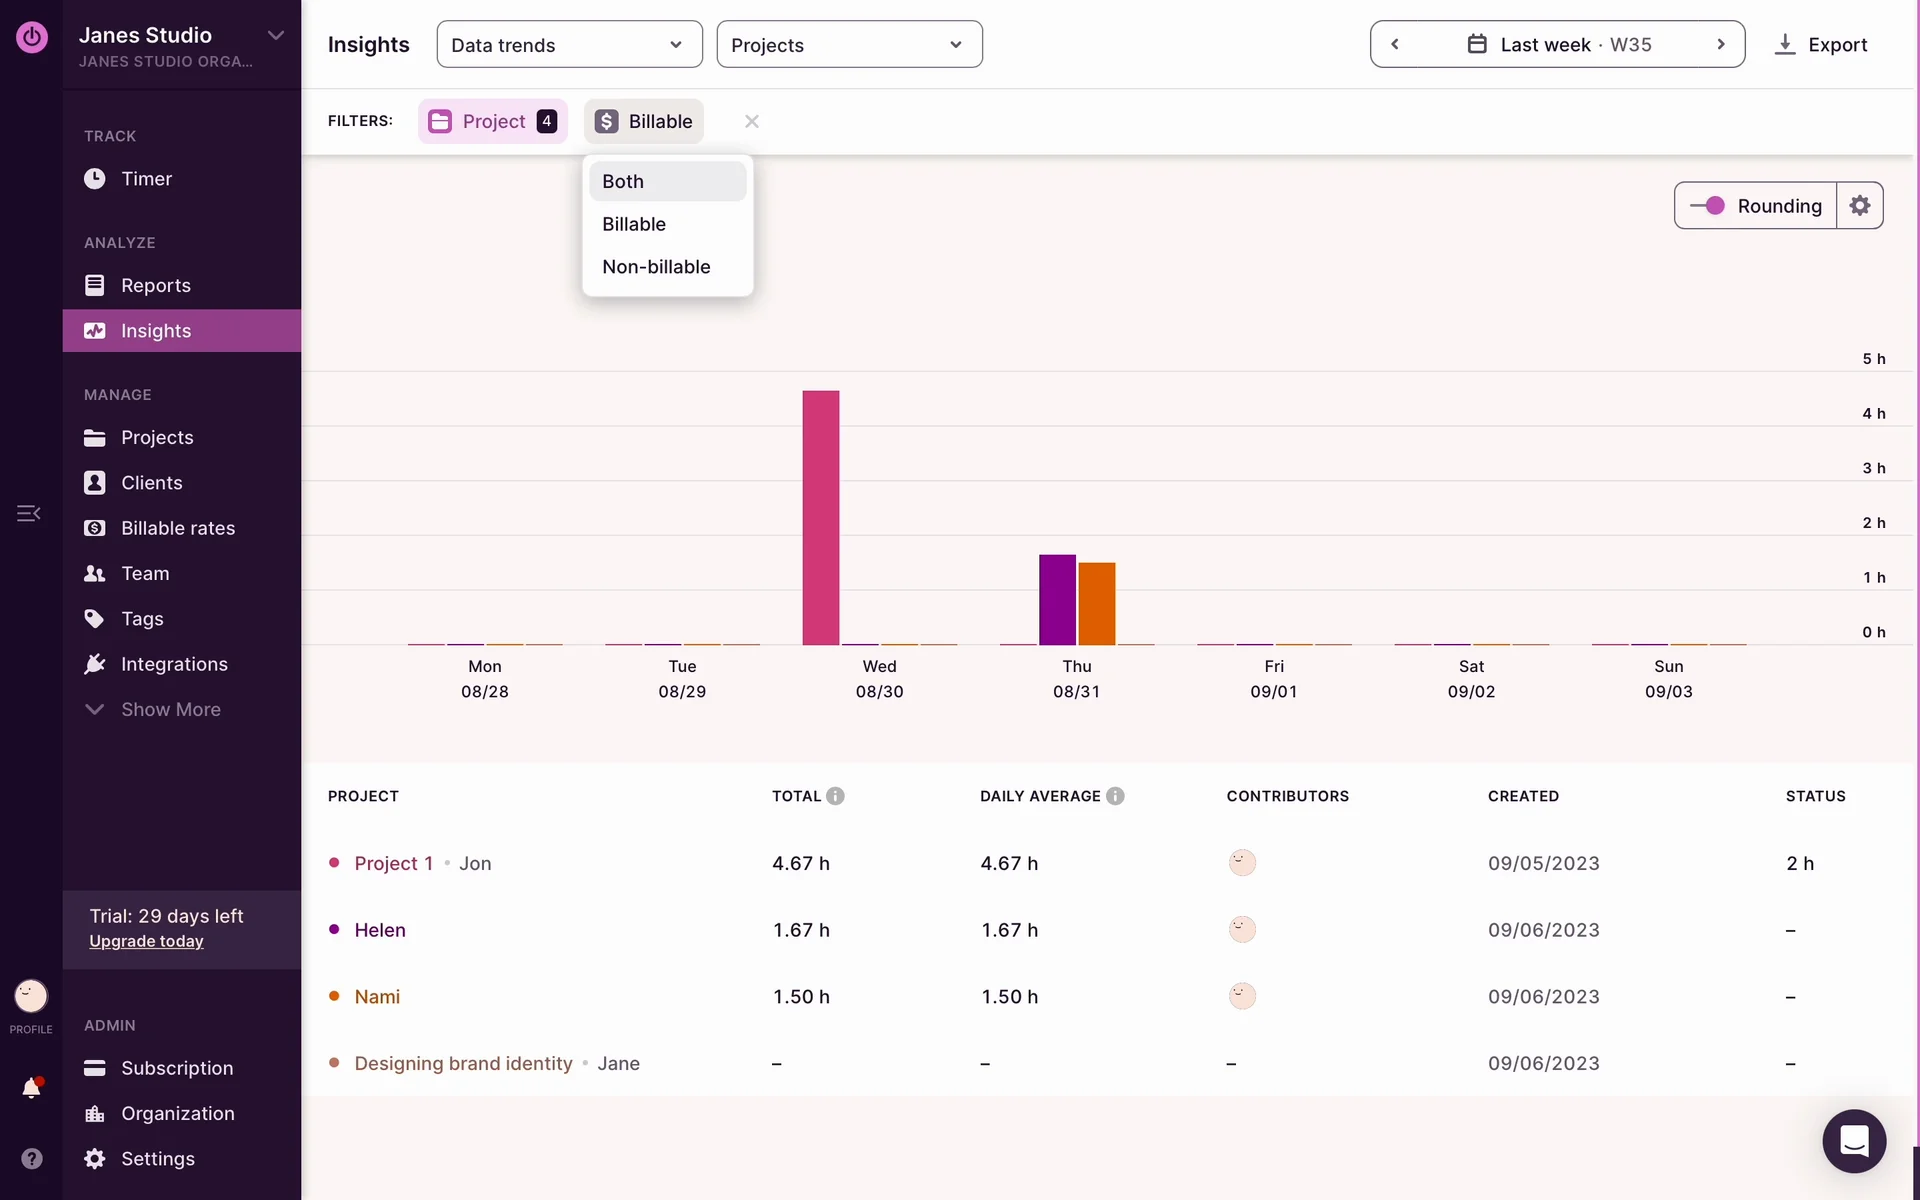This screenshot has height=1200, width=1920.
Task: Open the chat support bubble
Action: tap(1853, 1141)
